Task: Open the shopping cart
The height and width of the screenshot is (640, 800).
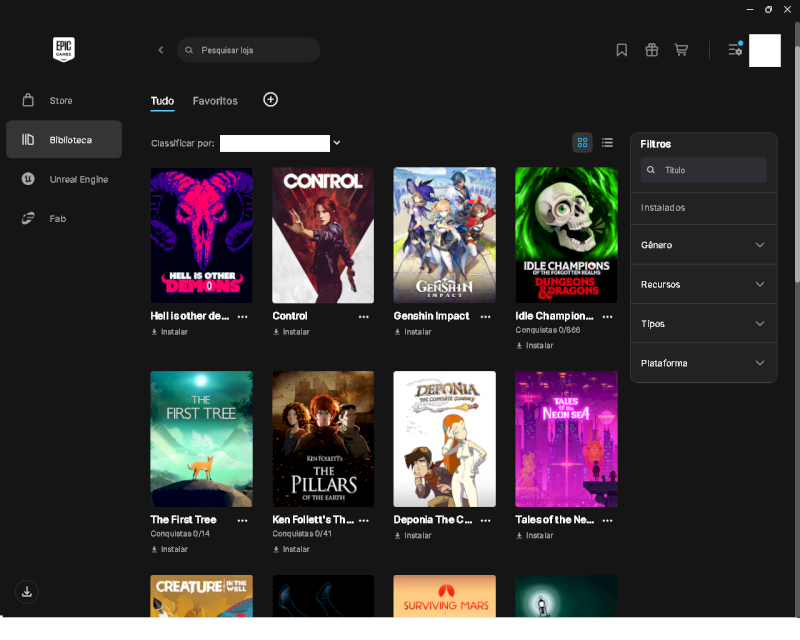Action: 681,50
